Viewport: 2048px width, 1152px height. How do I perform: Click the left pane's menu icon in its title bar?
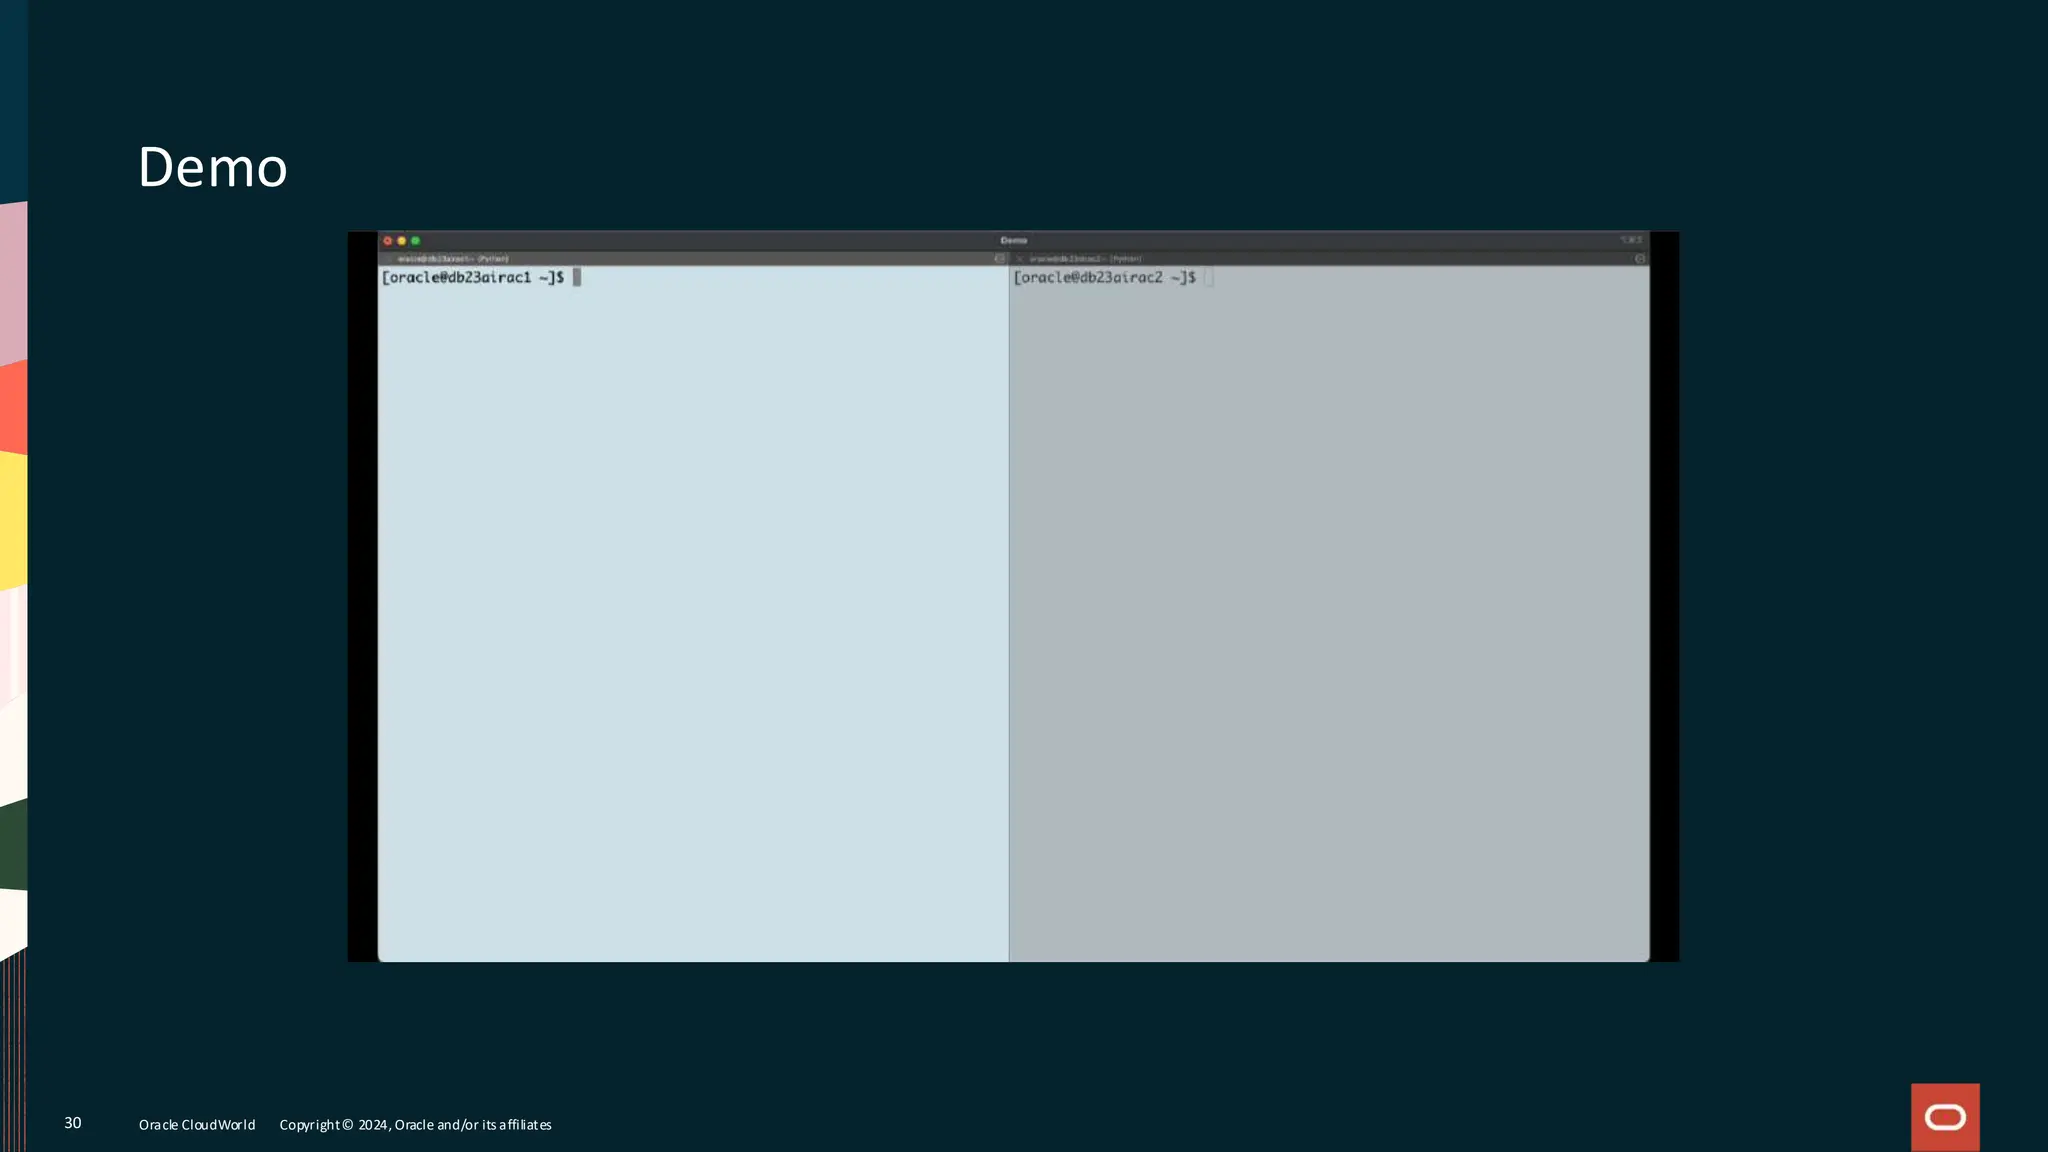pyautogui.click(x=999, y=259)
